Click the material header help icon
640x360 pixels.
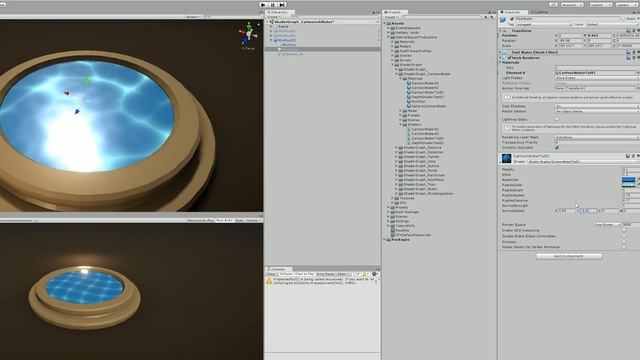click(629, 156)
